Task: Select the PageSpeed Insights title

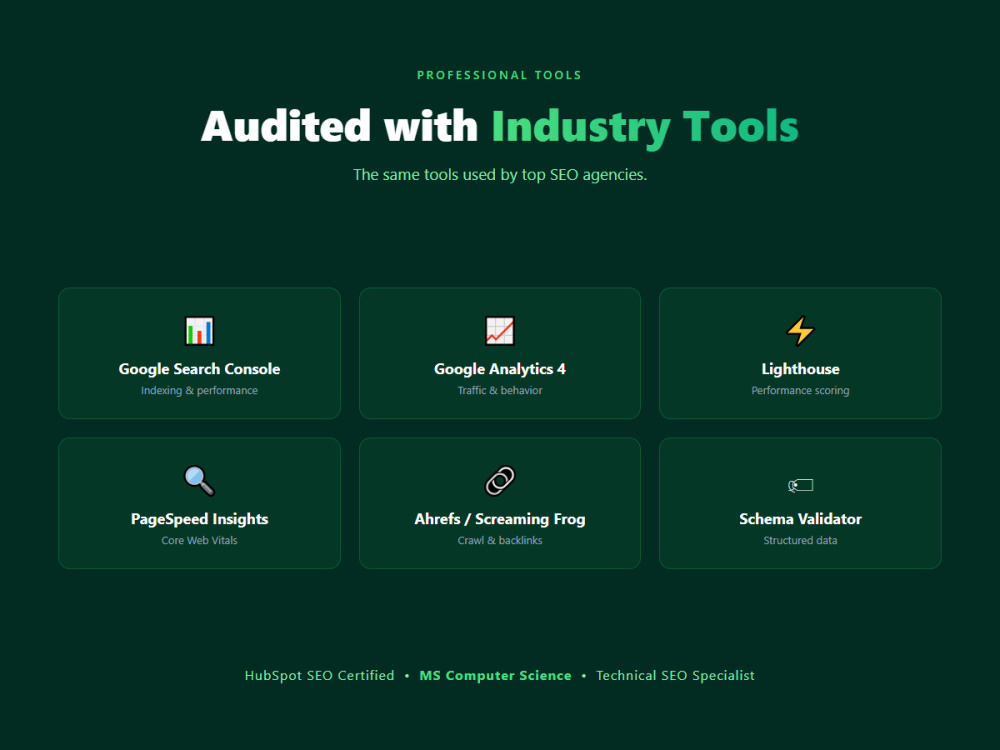Action: tap(199, 519)
